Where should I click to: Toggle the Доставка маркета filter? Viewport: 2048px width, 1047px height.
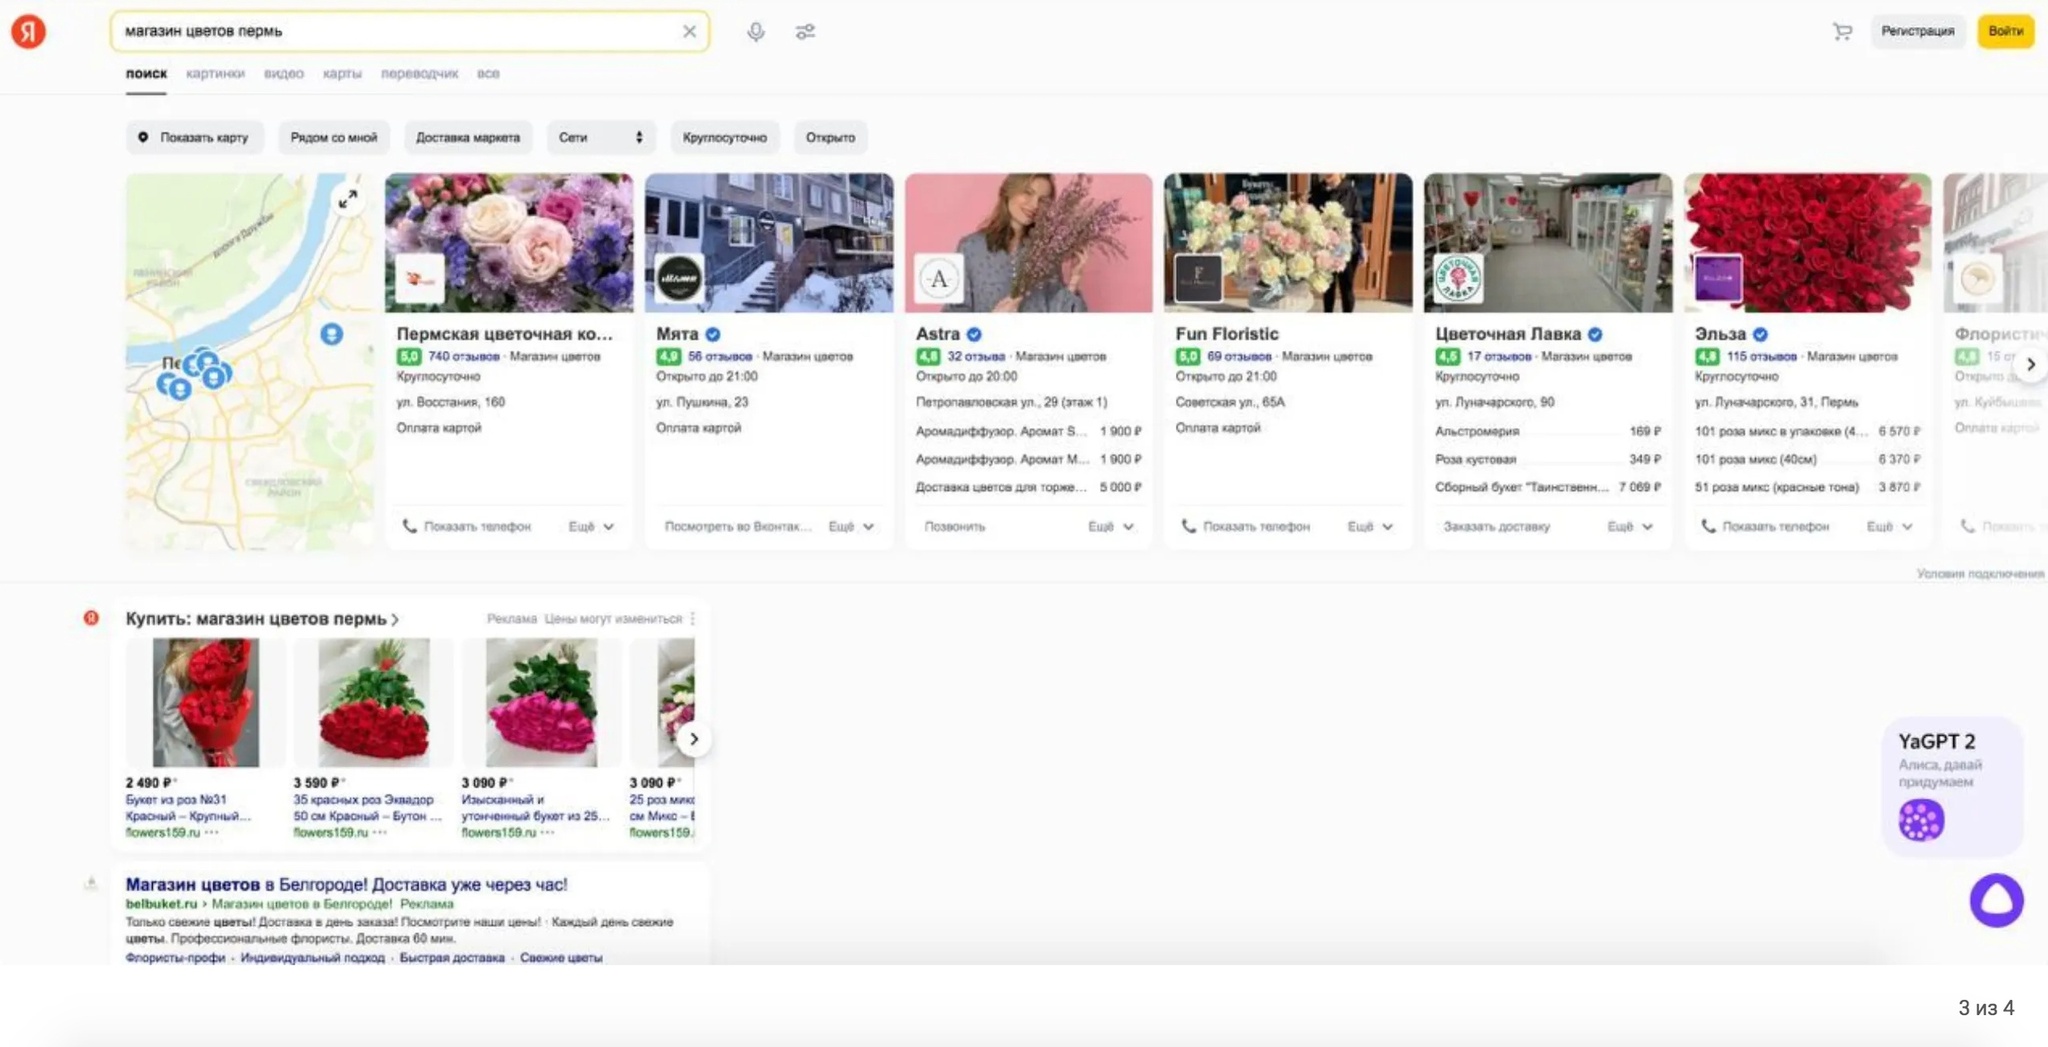coord(468,137)
